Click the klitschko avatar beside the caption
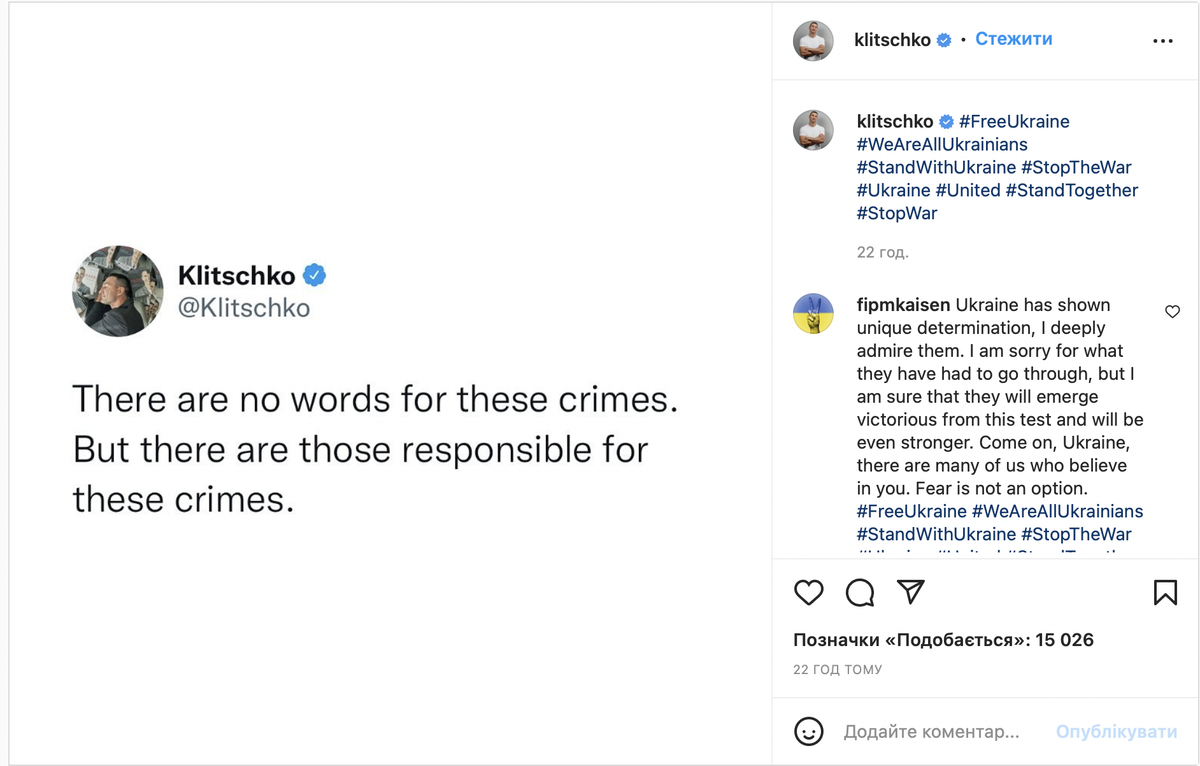This screenshot has height=766, width=1200. [813, 130]
